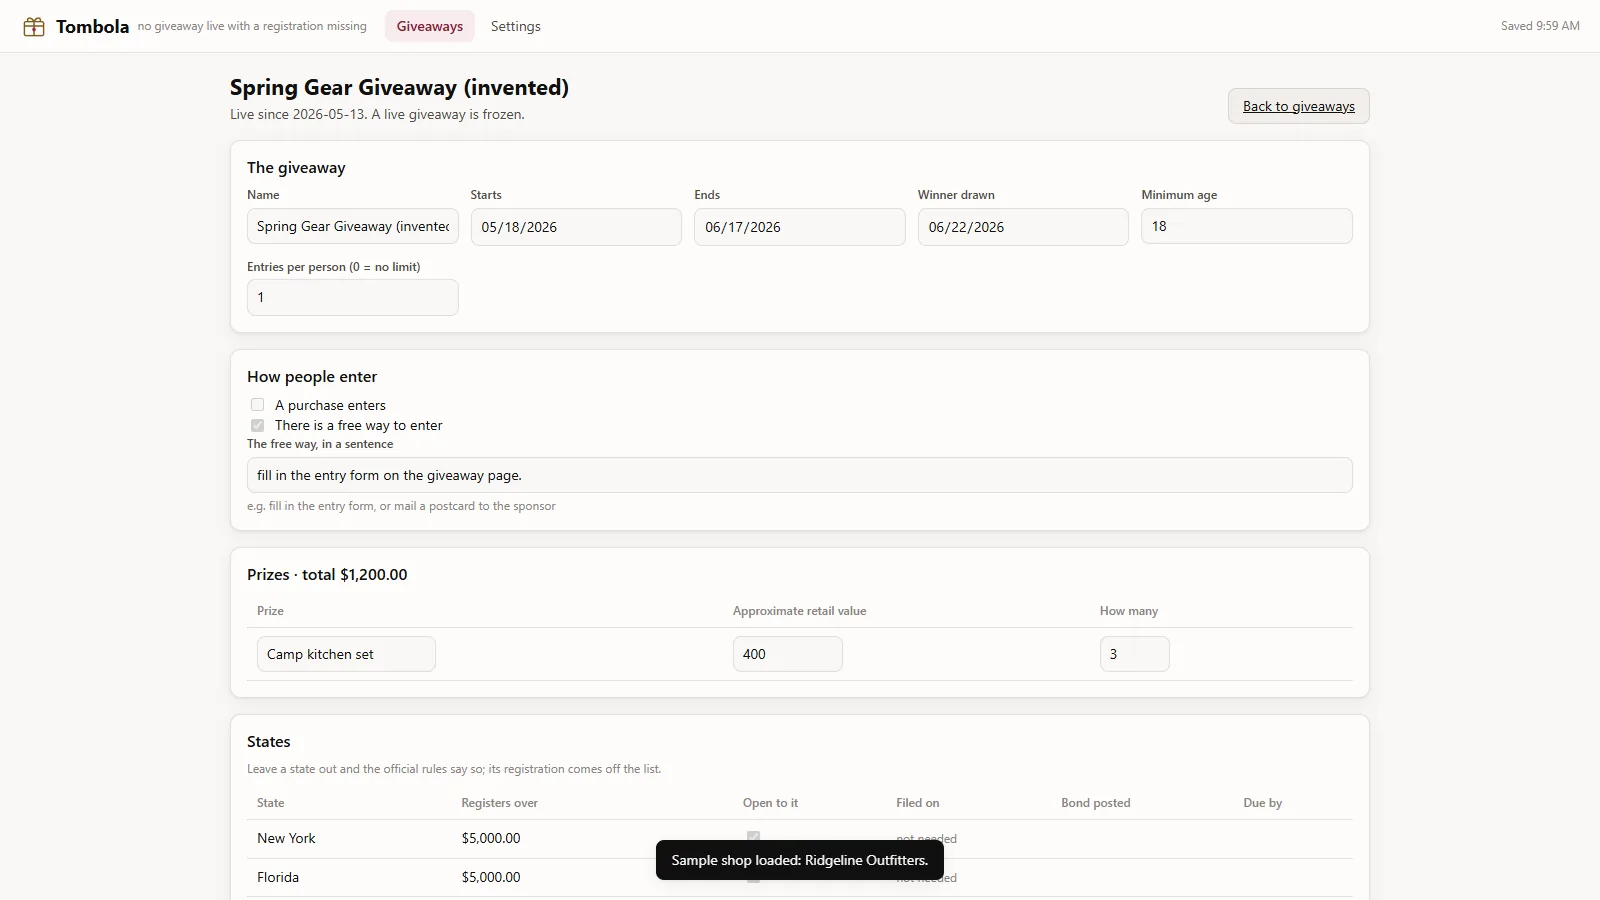Image resolution: width=1600 pixels, height=900 pixels.
Task: Click the Due by column header
Action: [1262, 803]
